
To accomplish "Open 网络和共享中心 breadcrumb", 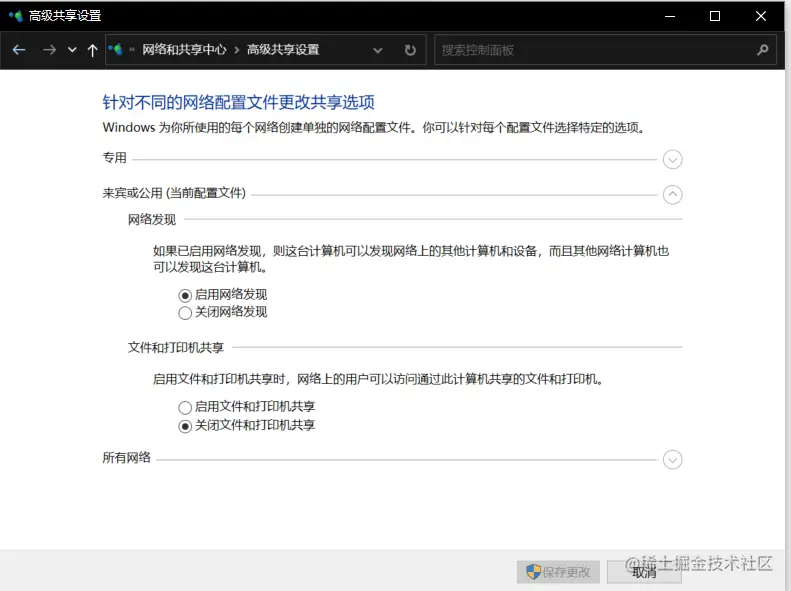I will [x=184, y=49].
